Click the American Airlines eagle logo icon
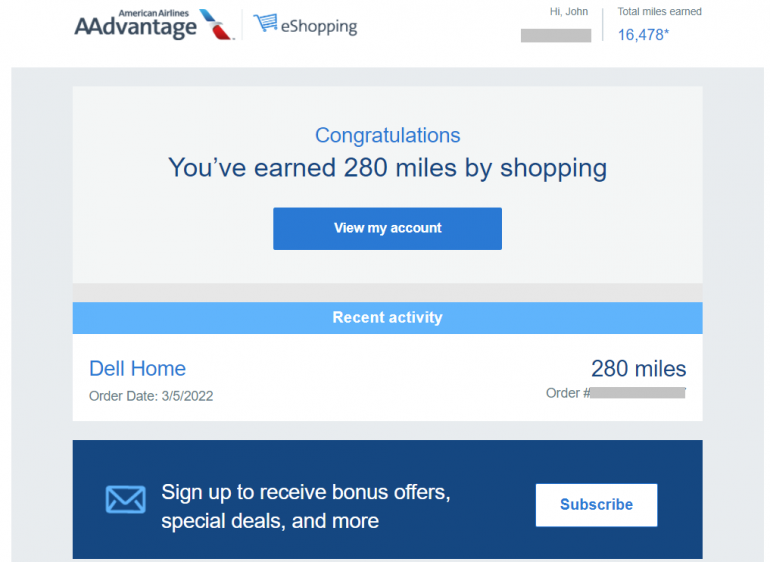770x562 pixels. point(217,25)
